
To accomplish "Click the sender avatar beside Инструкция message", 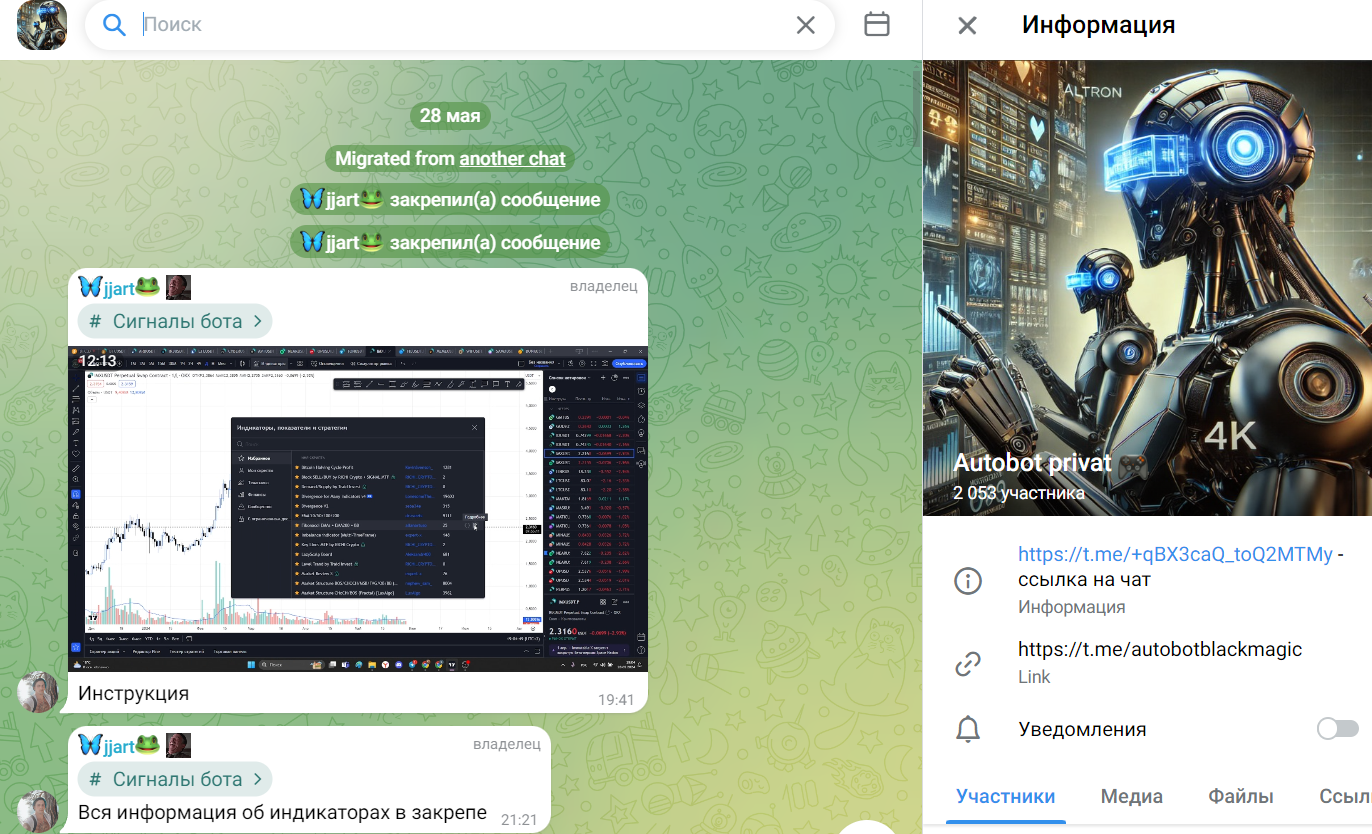I will click(x=39, y=692).
